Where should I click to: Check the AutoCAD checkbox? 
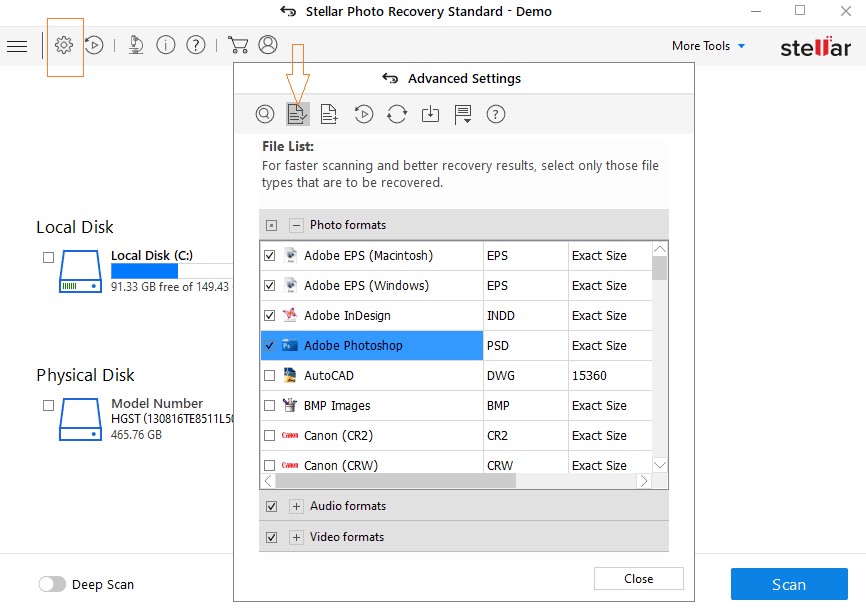[x=270, y=376]
